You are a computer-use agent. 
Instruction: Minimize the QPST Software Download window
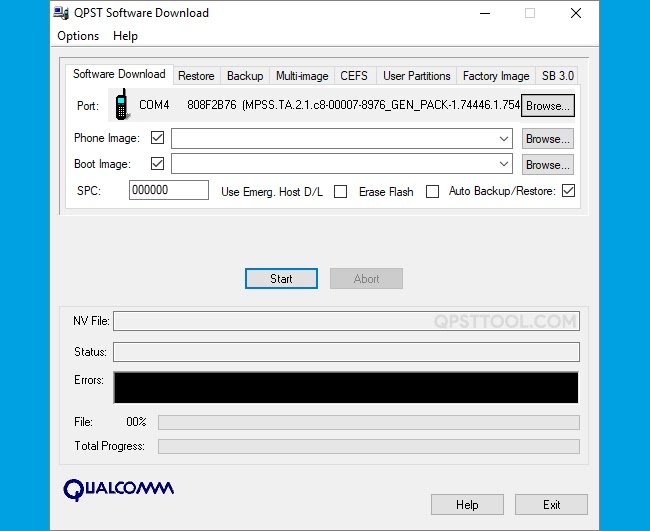pos(485,13)
